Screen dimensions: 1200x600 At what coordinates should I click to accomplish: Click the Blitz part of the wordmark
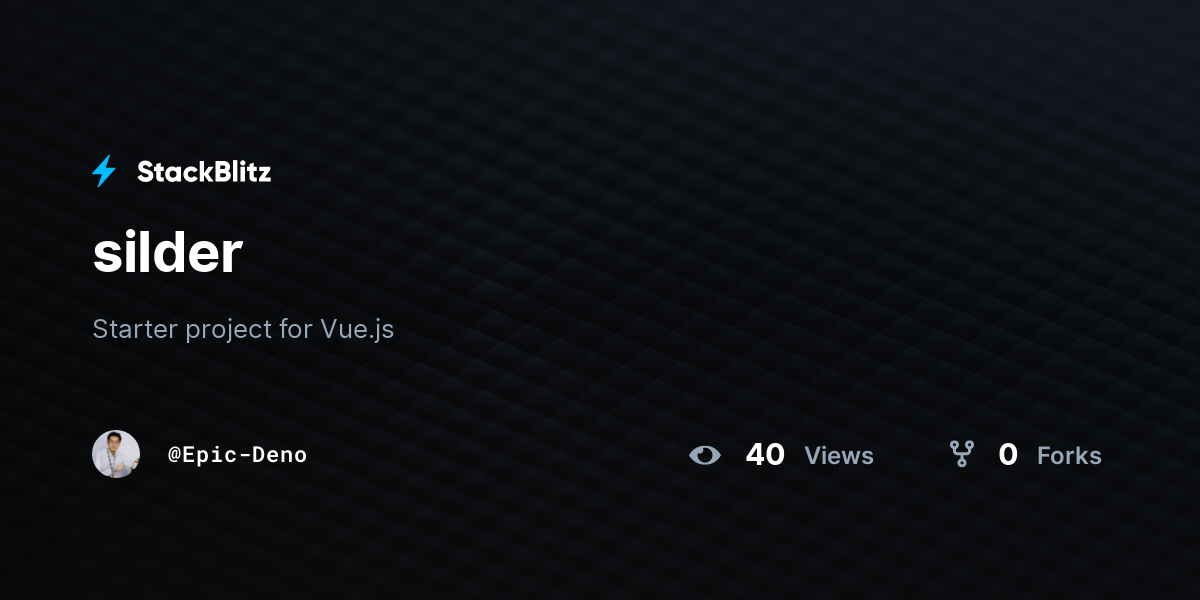pyautogui.click(x=239, y=172)
